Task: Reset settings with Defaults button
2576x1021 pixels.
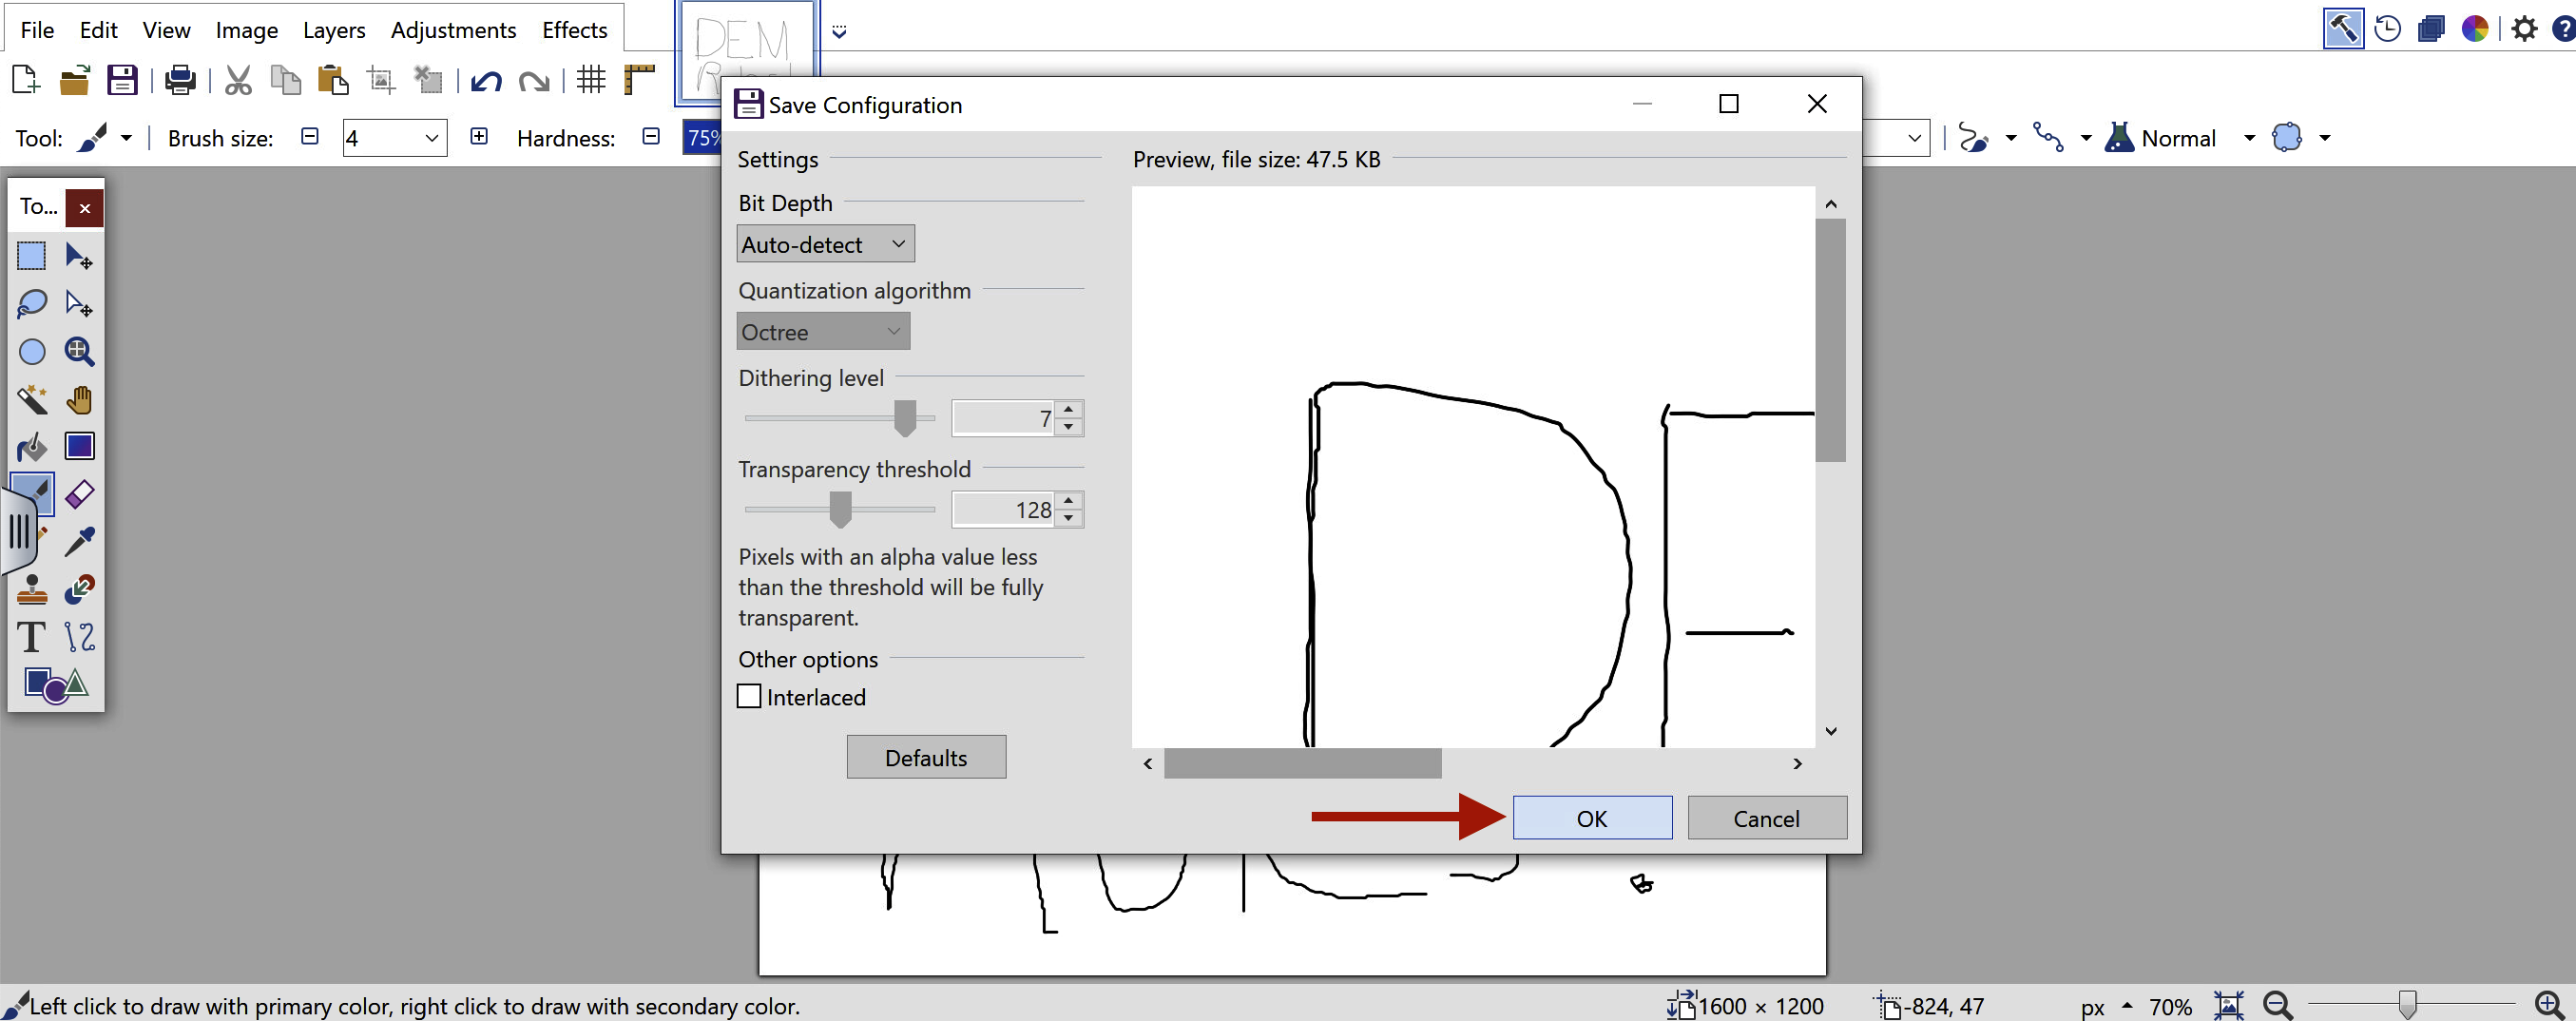Action: click(925, 757)
